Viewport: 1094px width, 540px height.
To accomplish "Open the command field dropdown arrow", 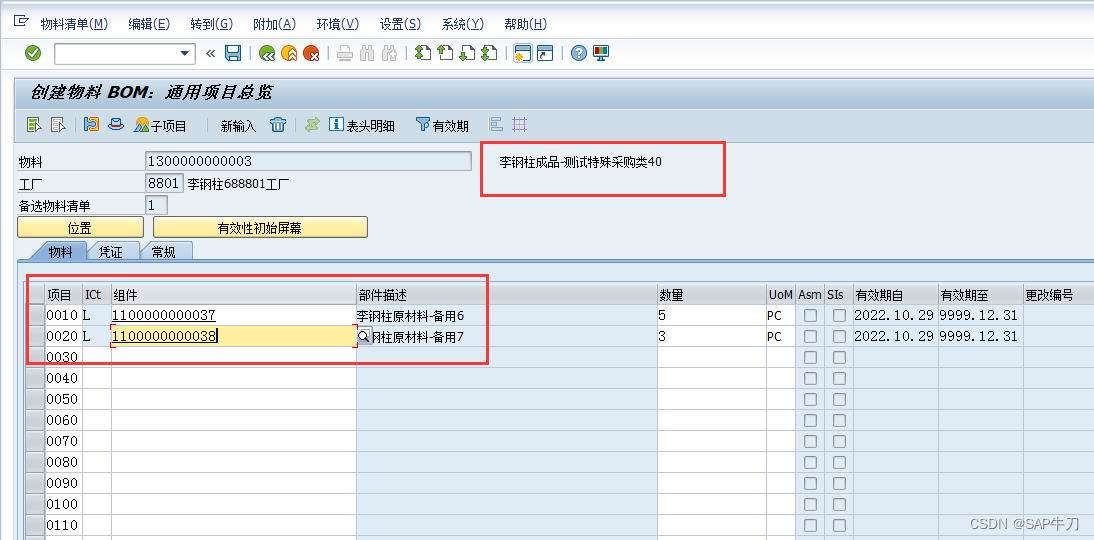I will [185, 53].
